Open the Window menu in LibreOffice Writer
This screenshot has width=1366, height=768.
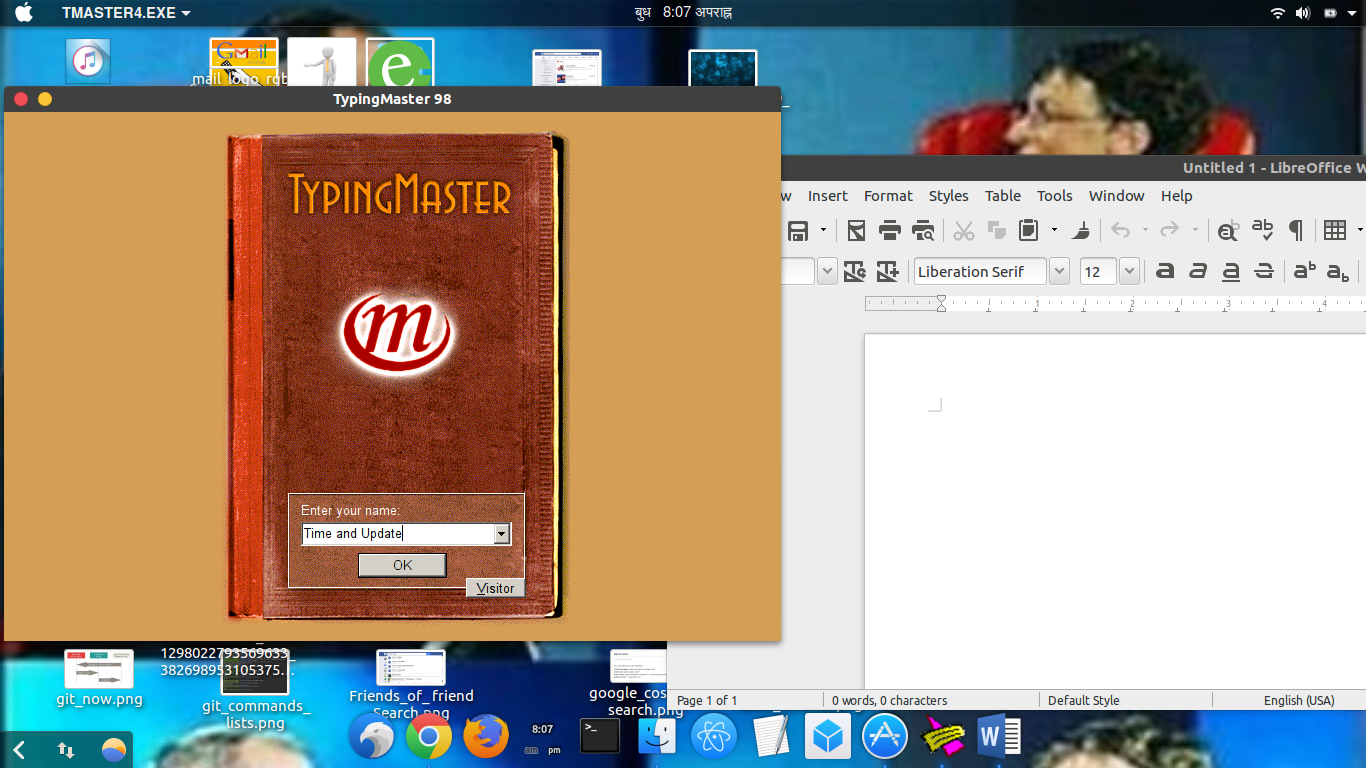tap(1116, 196)
